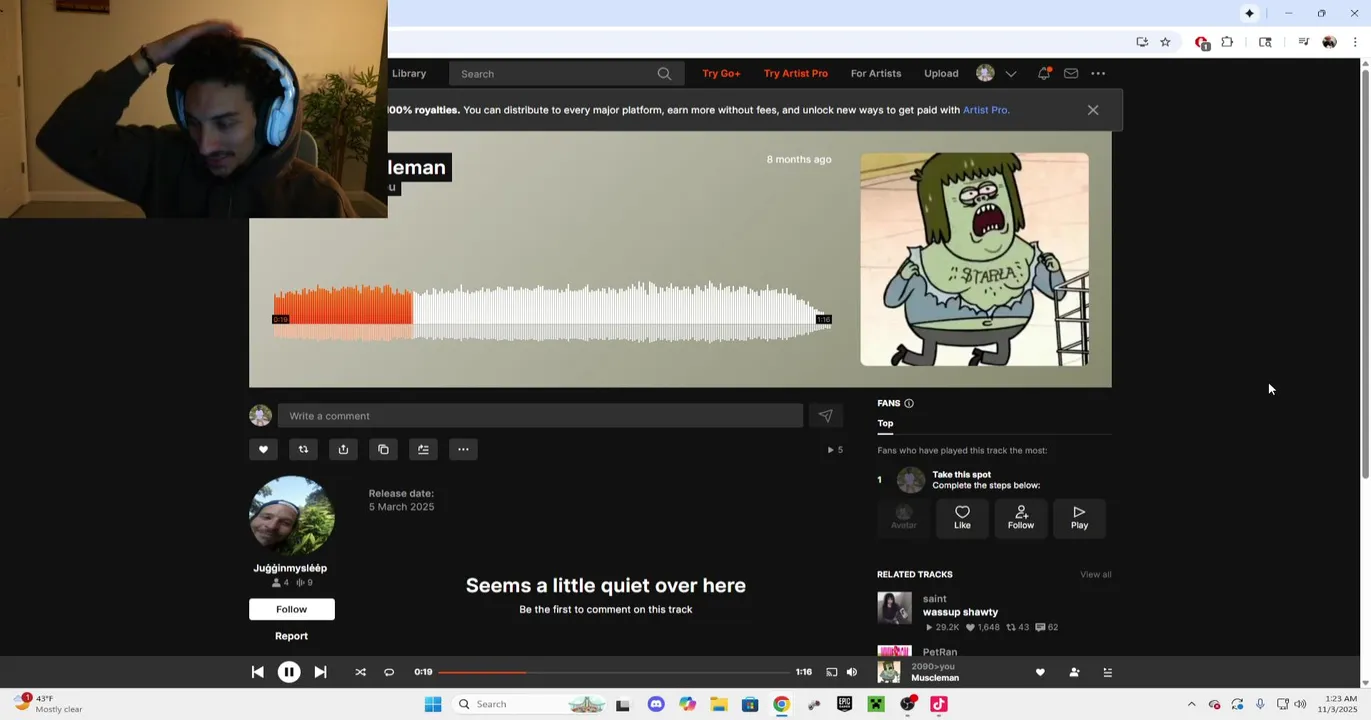The width and height of the screenshot is (1371, 720).
Task: Mute the volume in player bar
Action: pyautogui.click(x=852, y=672)
